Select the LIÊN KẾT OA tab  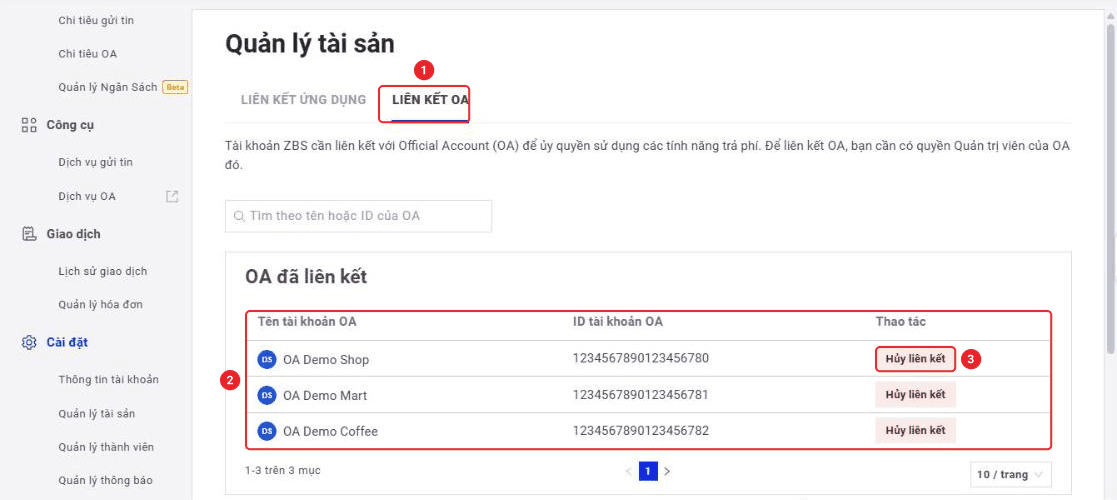430,99
